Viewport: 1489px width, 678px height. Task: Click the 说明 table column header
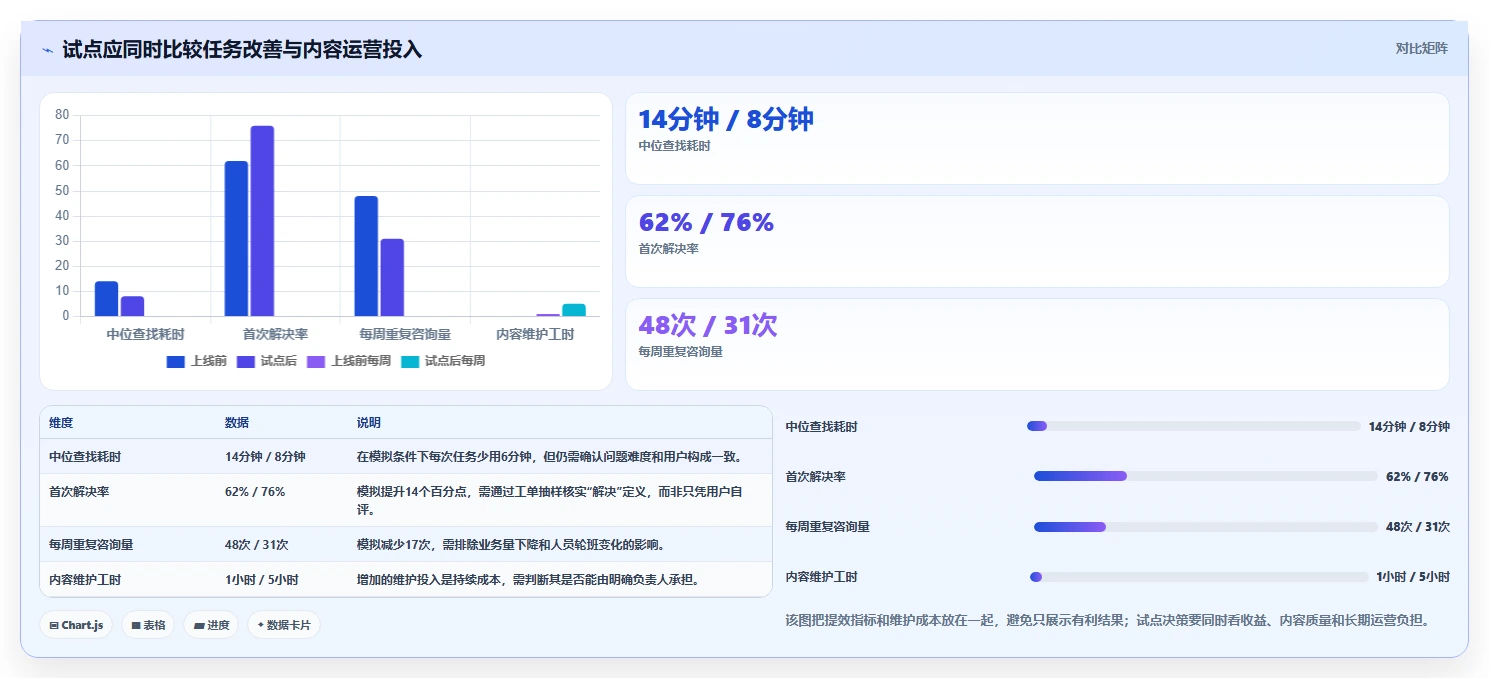369,423
